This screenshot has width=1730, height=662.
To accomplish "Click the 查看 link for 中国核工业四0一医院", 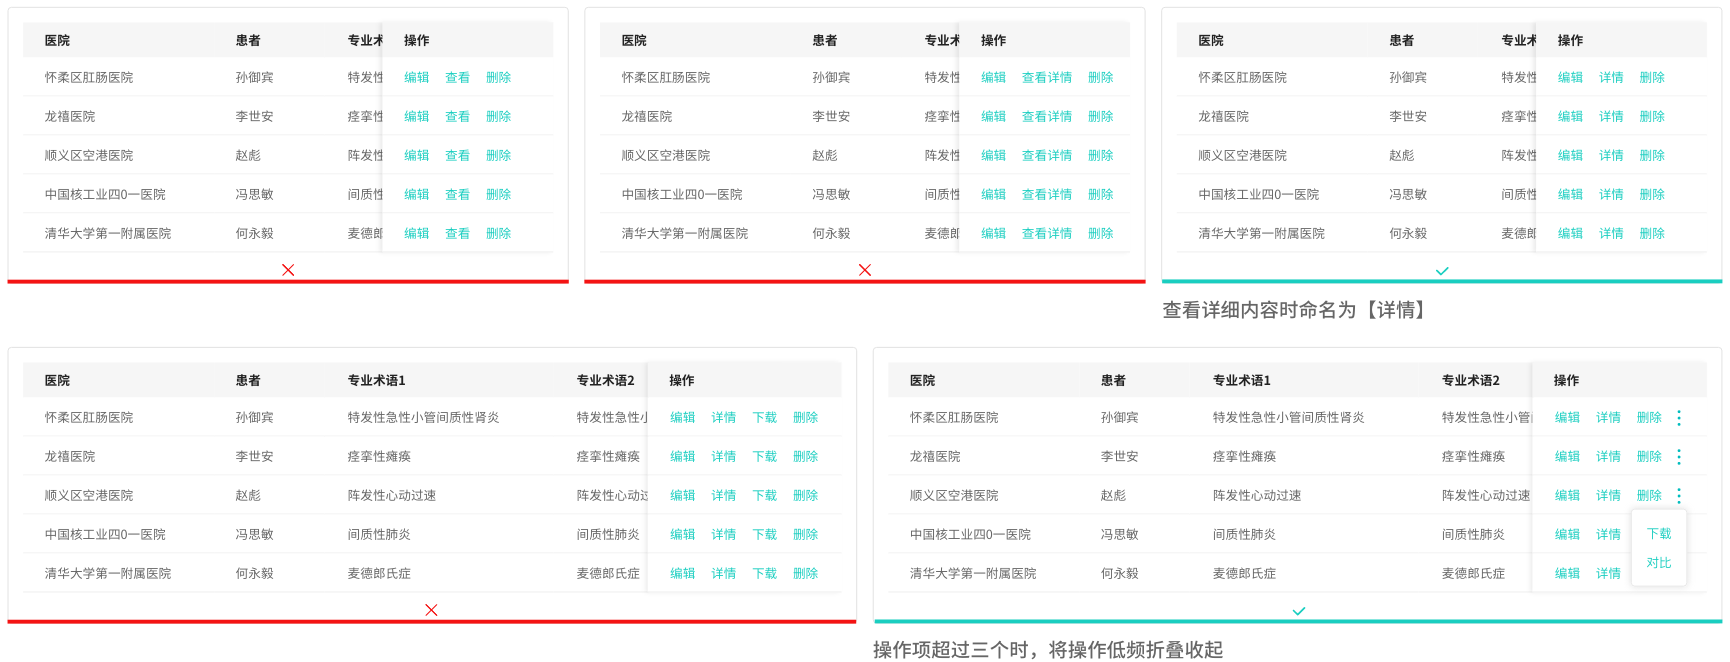I will pos(457,194).
